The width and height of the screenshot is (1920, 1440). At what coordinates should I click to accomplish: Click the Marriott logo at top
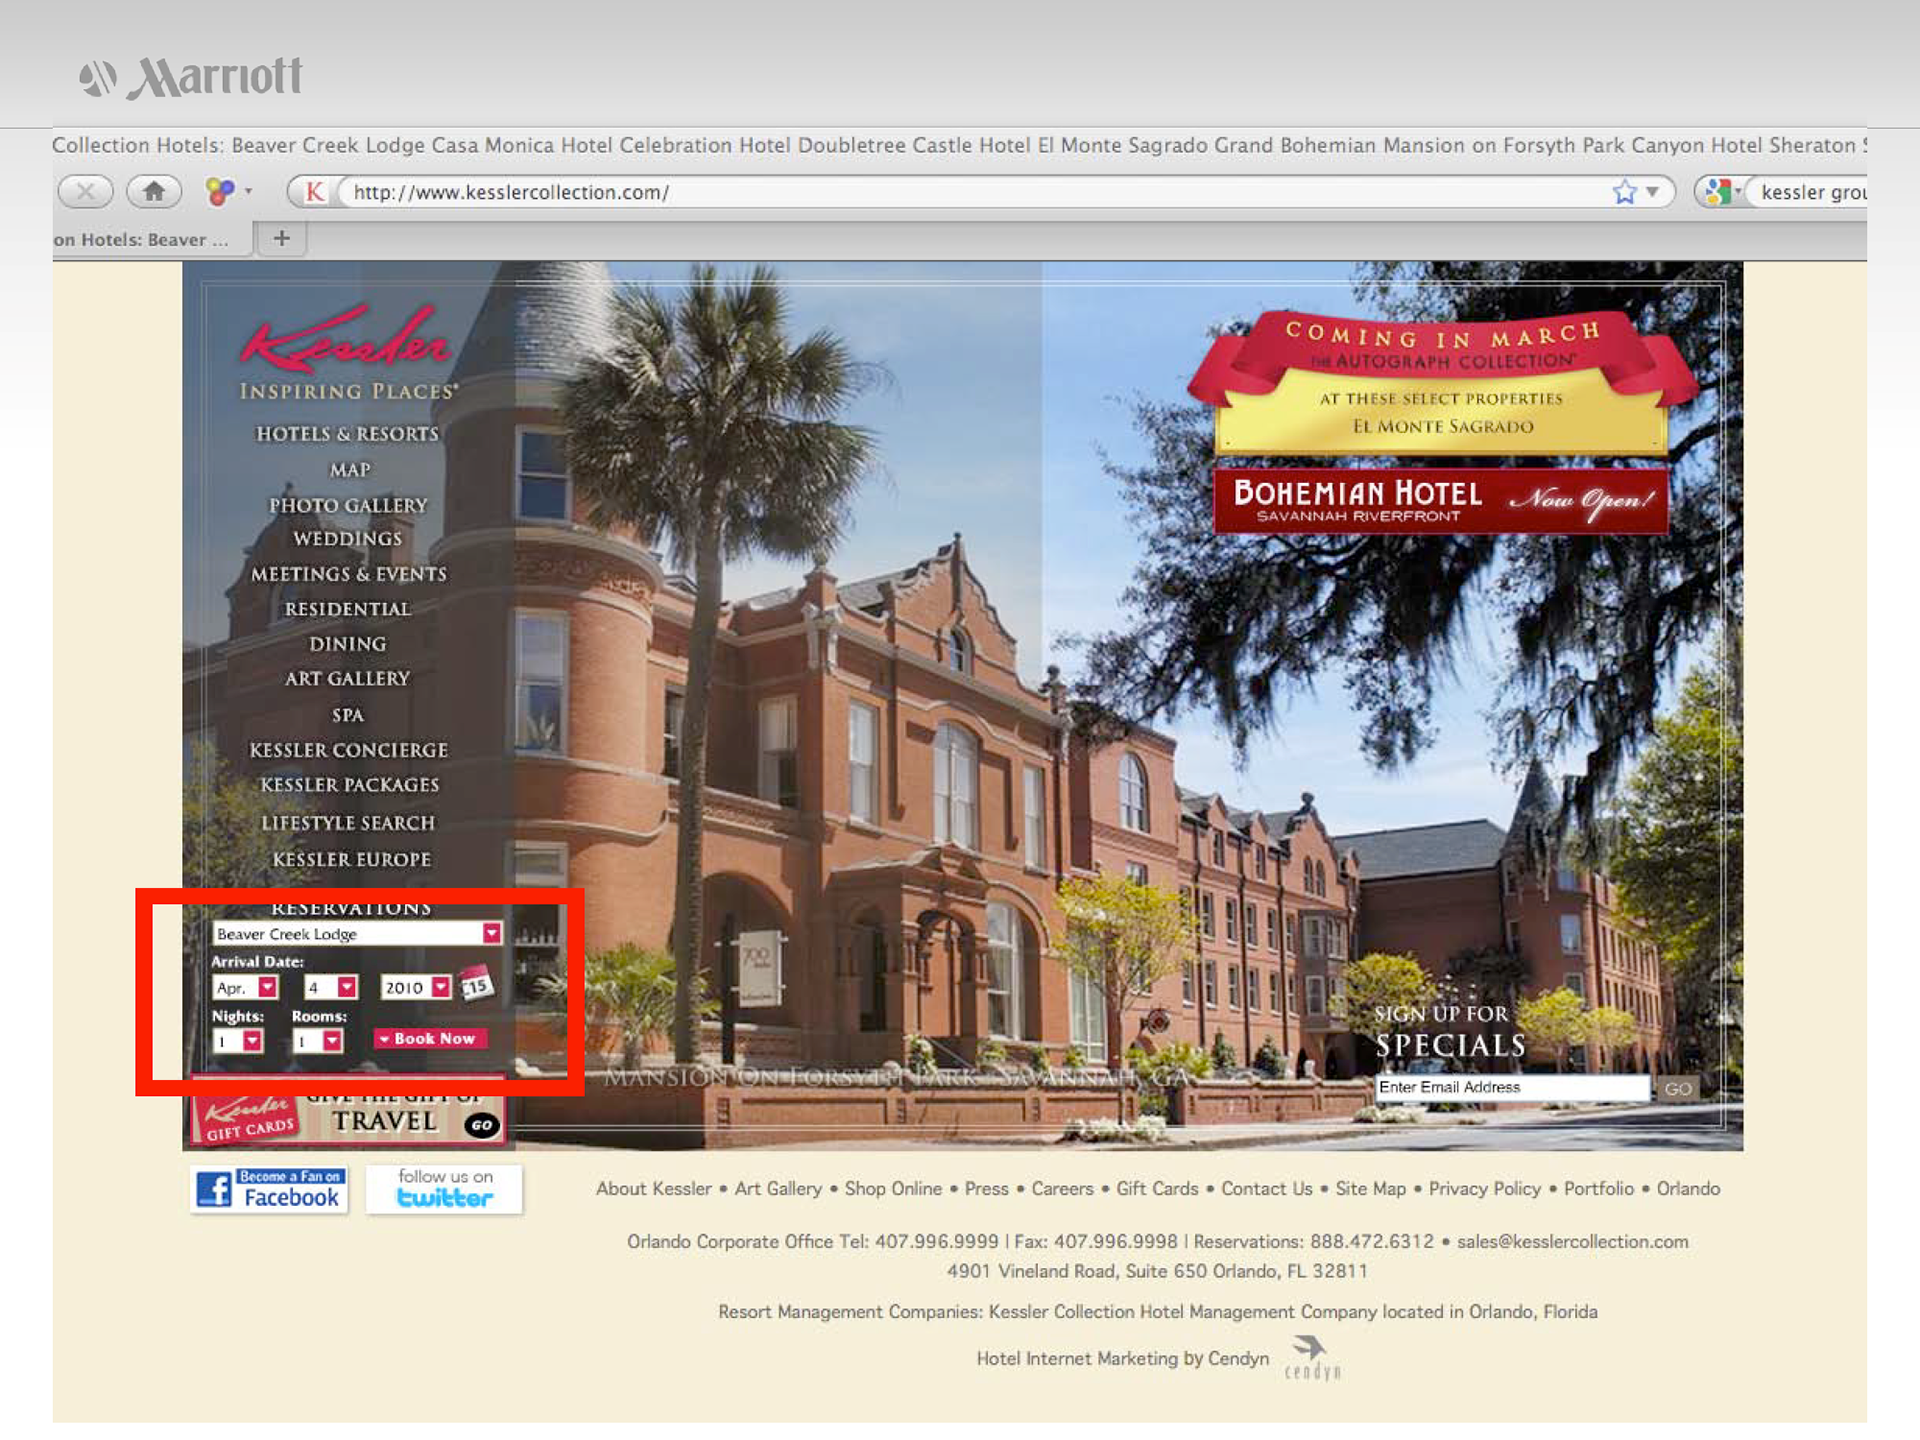tap(190, 77)
